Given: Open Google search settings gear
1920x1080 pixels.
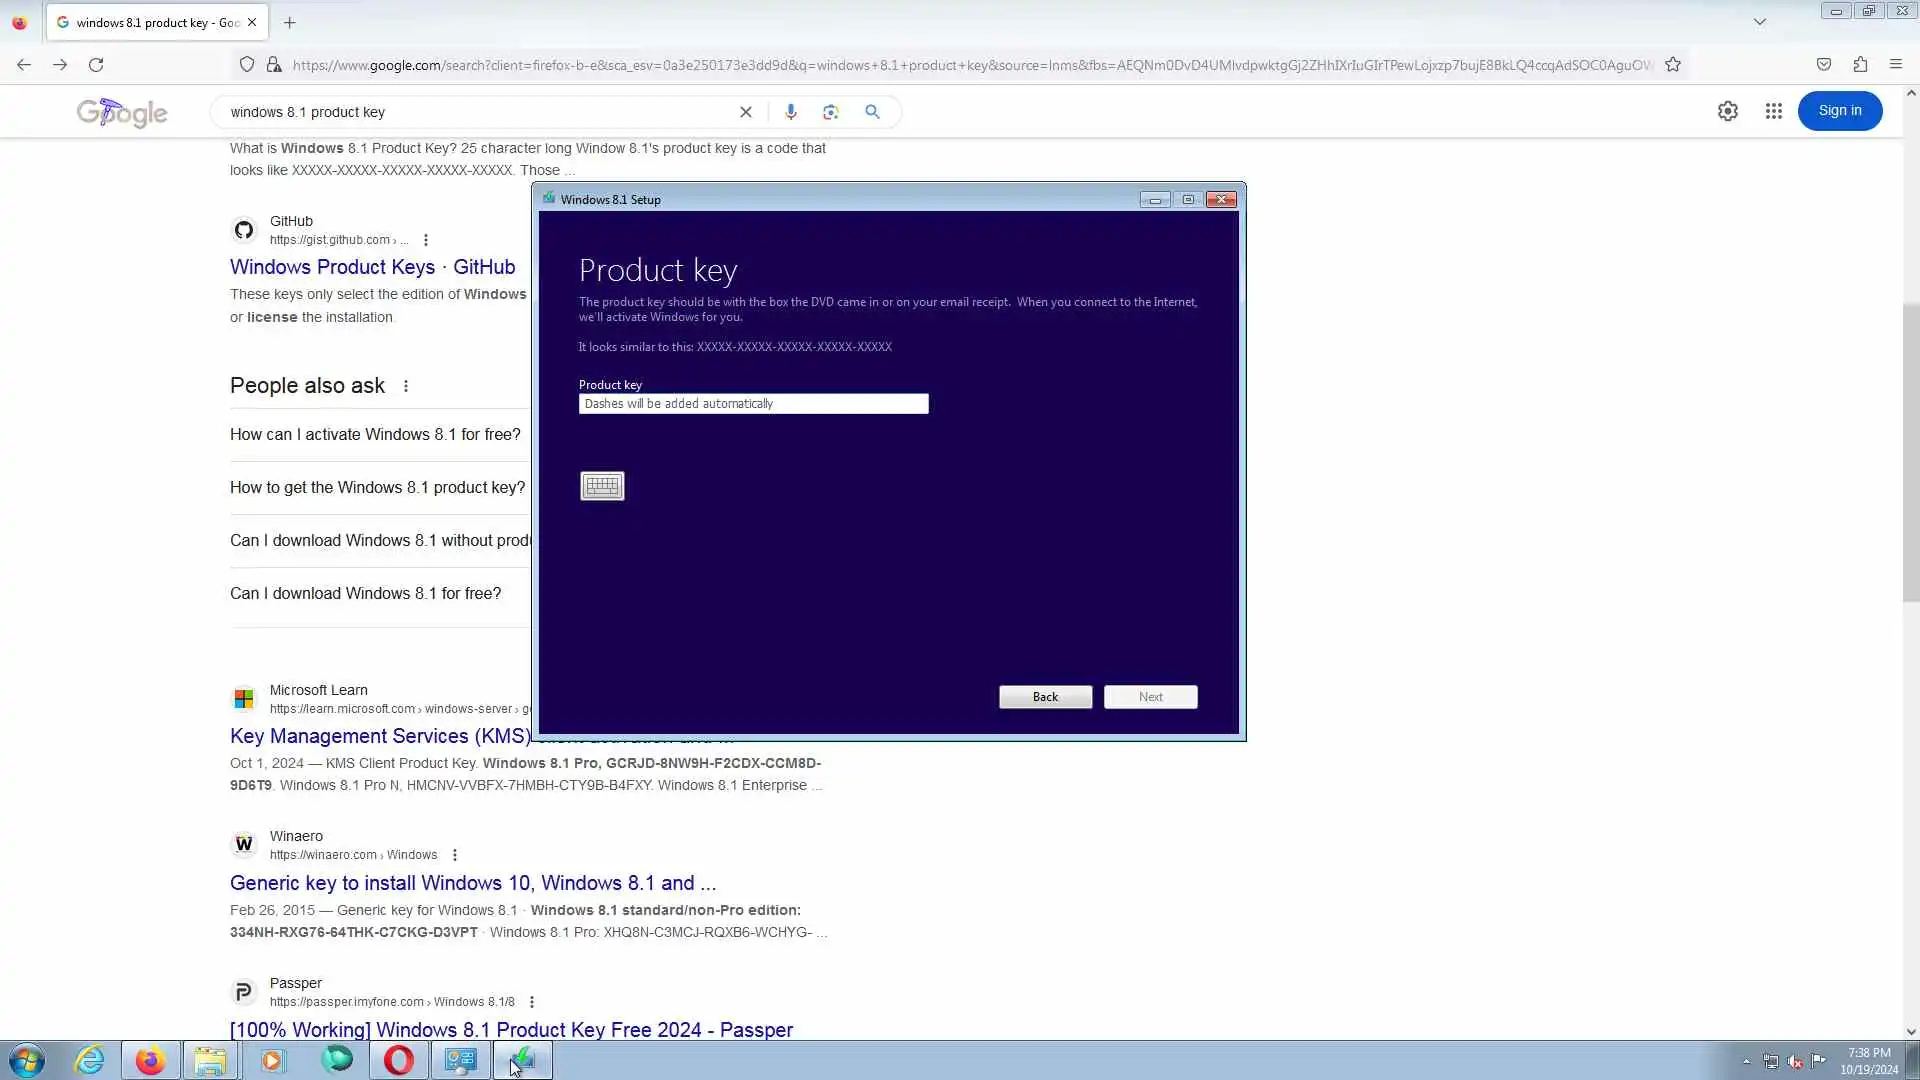Looking at the screenshot, I should [x=1727, y=111].
